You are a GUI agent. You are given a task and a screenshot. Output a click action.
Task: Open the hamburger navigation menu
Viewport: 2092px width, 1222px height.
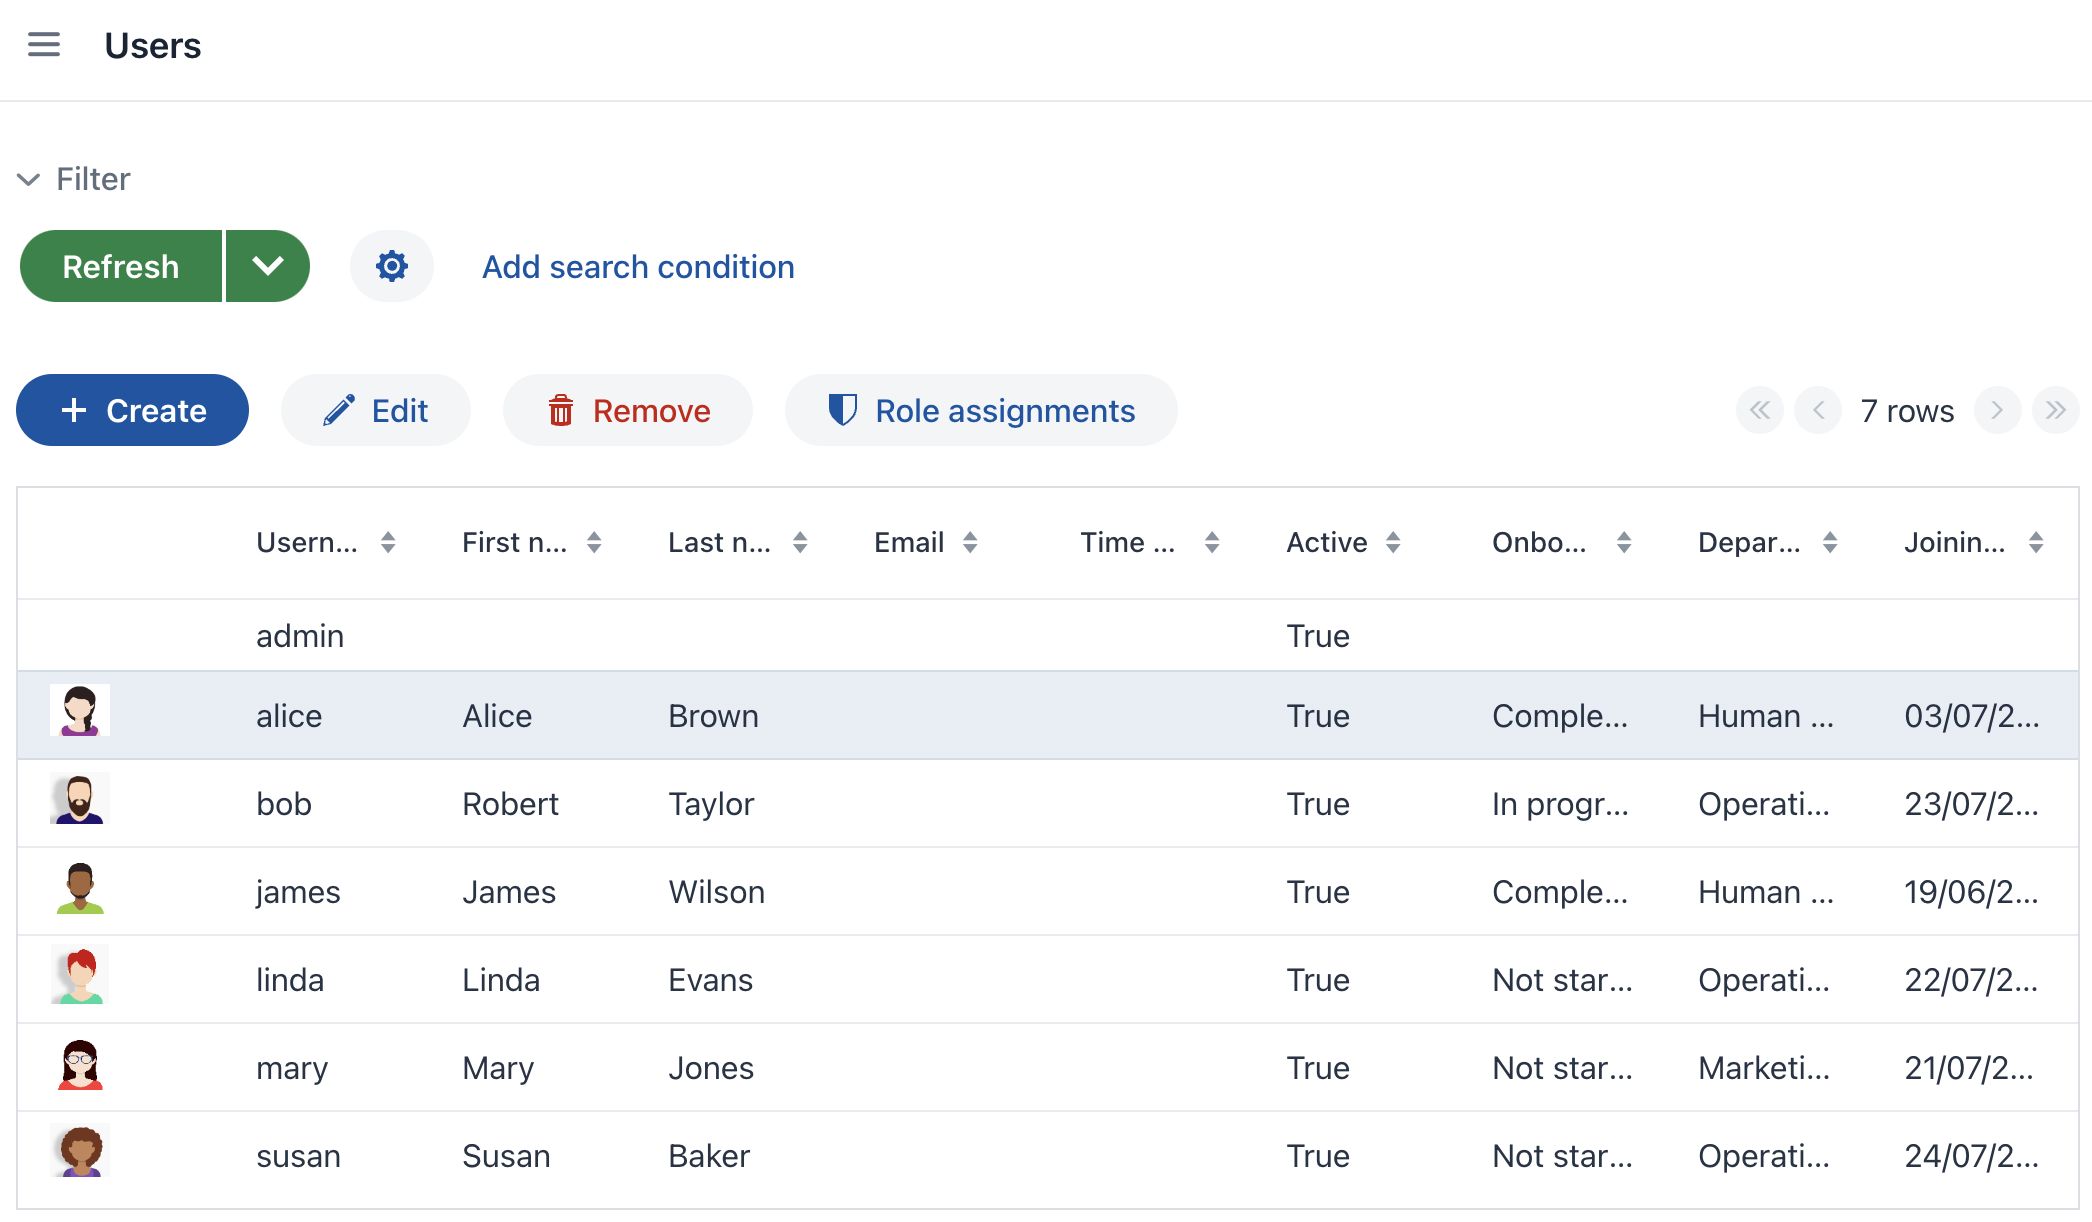[x=43, y=45]
